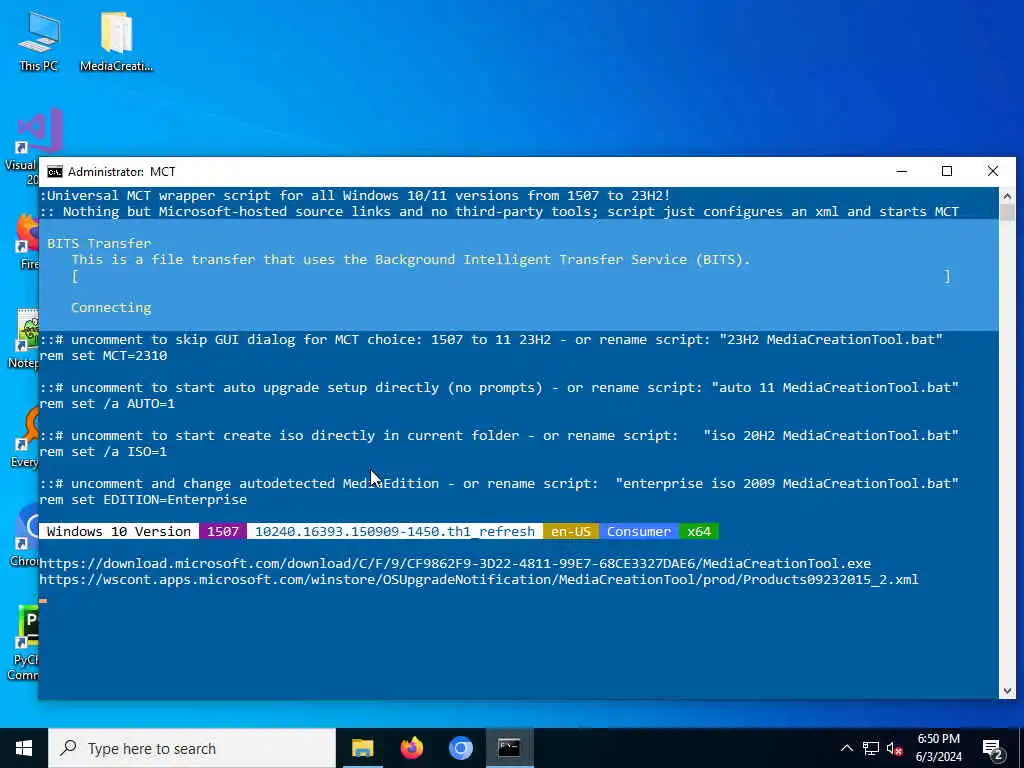Viewport: 1024px width, 768px height.
Task: Open the Action Center notifications icon
Action: click(x=992, y=749)
